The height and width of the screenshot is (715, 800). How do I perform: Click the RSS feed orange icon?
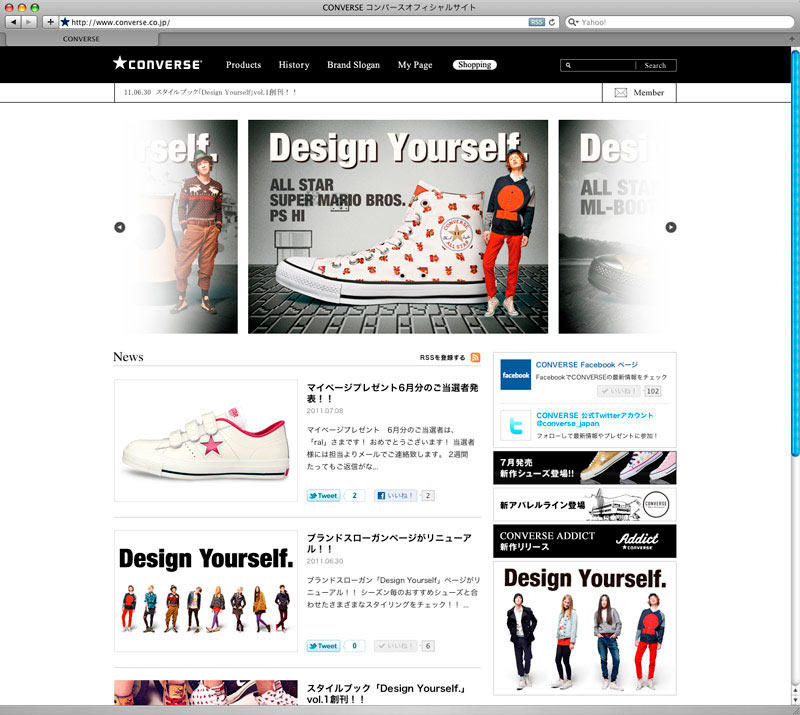475,357
